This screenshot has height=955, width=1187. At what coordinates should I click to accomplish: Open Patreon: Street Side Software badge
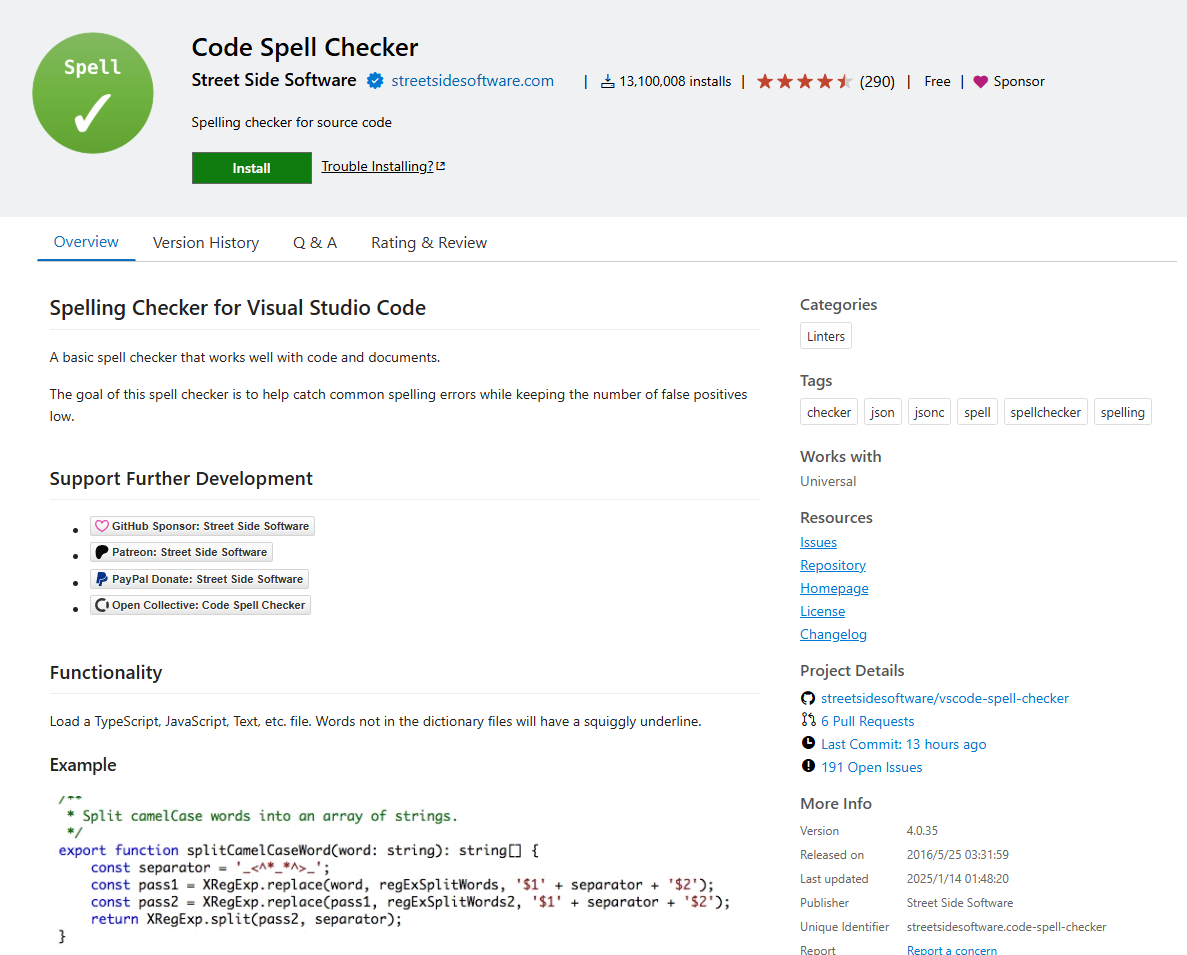[x=181, y=552]
